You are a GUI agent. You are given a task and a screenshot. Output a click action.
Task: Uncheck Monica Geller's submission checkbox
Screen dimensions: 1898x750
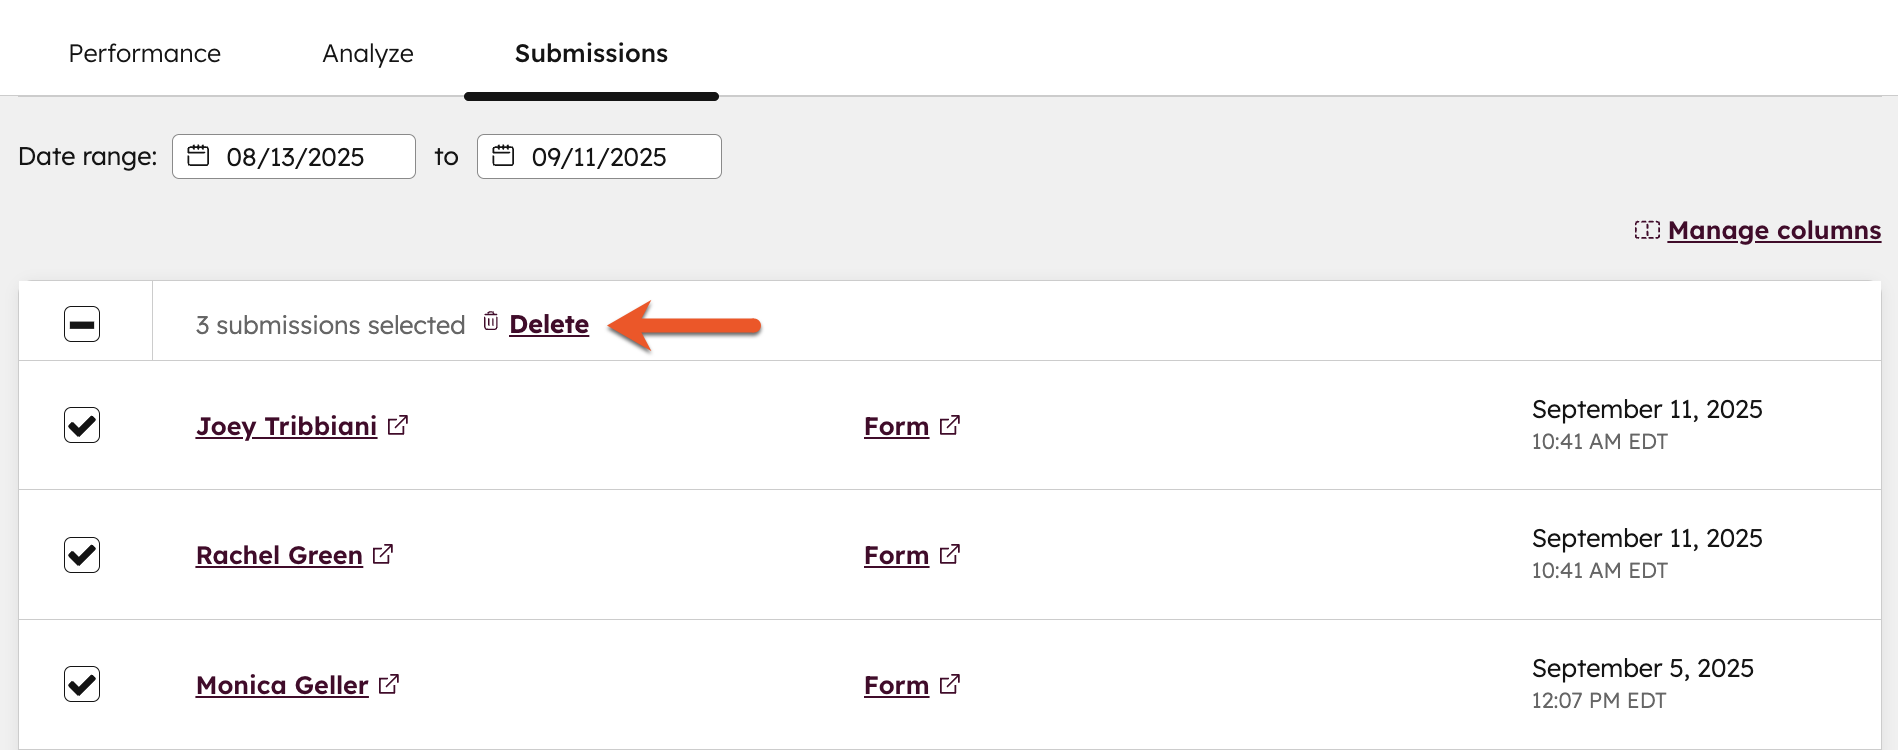(82, 684)
